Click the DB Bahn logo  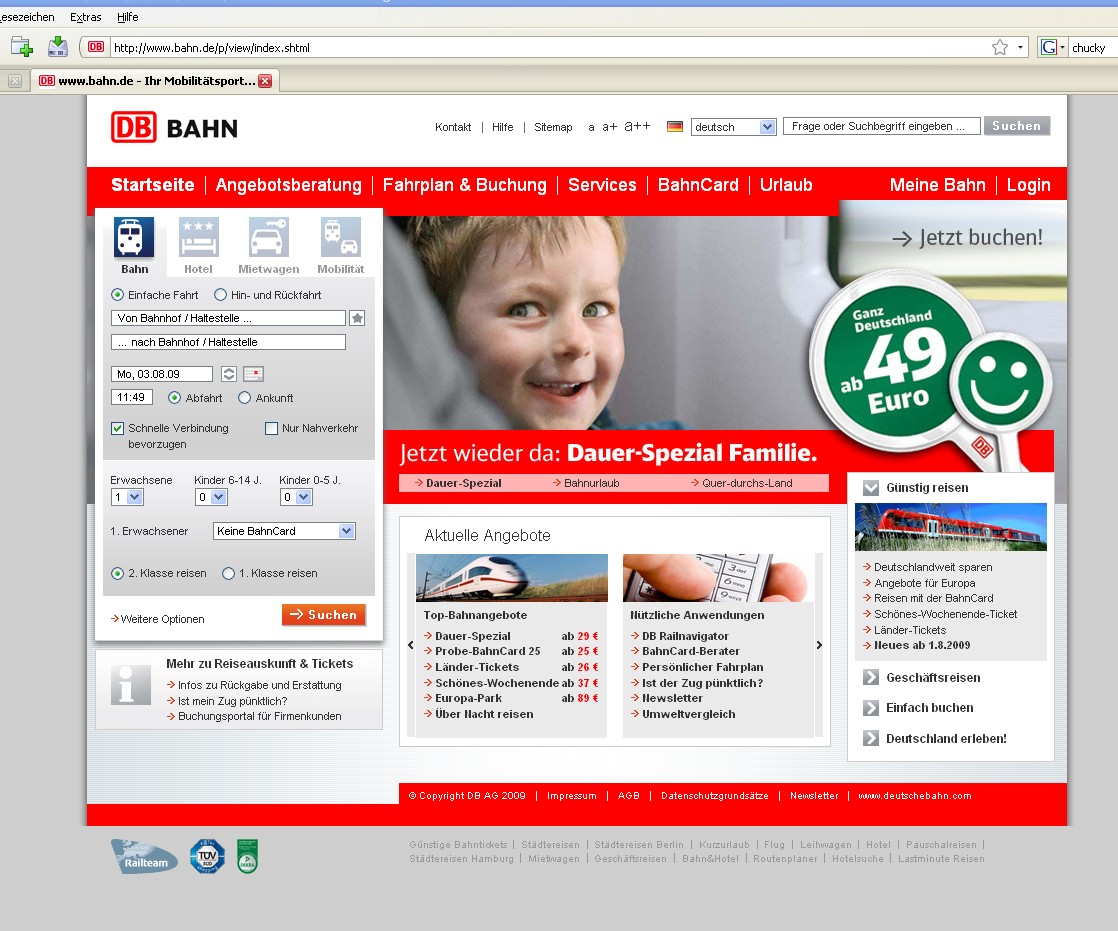point(174,128)
